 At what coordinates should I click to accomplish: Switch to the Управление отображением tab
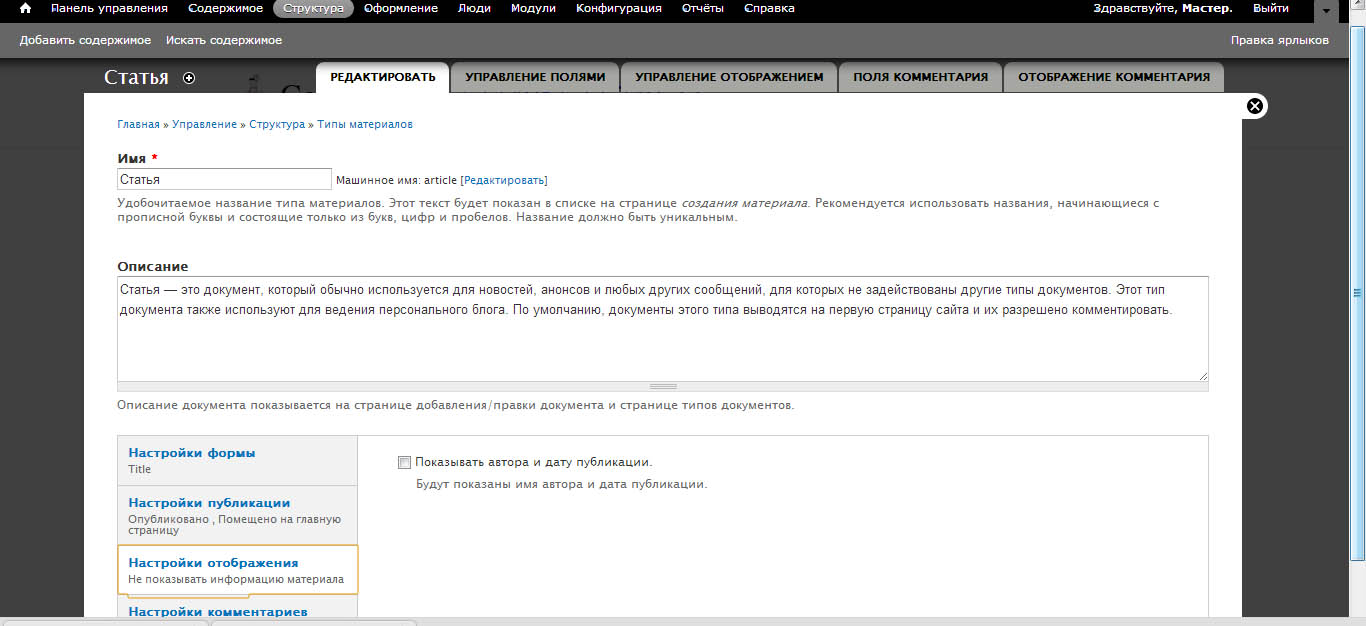coord(729,77)
